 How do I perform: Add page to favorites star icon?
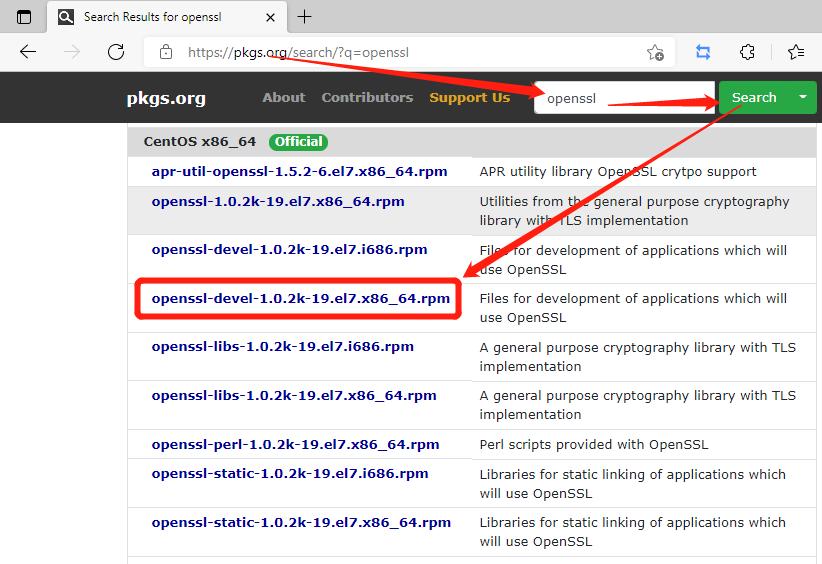click(x=655, y=52)
